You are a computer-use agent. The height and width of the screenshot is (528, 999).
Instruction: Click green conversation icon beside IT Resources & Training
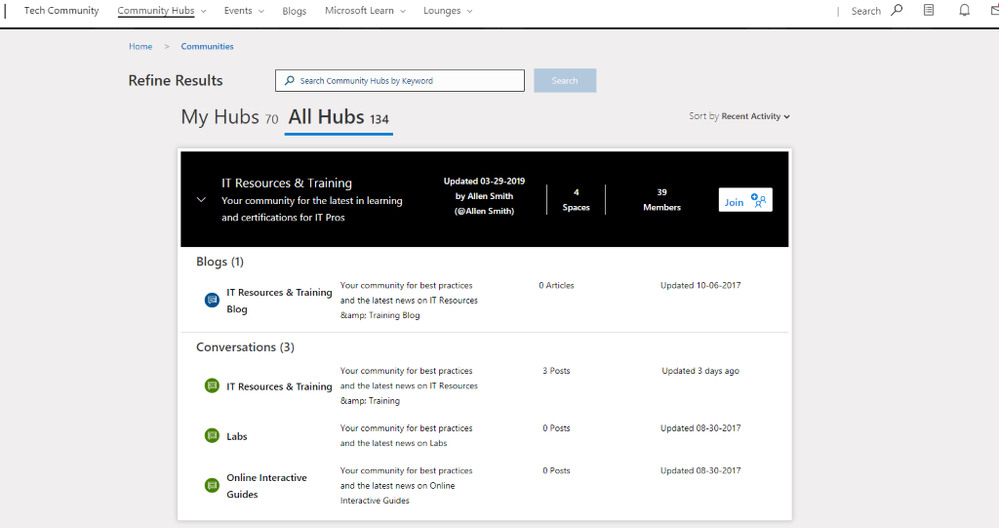(x=212, y=385)
